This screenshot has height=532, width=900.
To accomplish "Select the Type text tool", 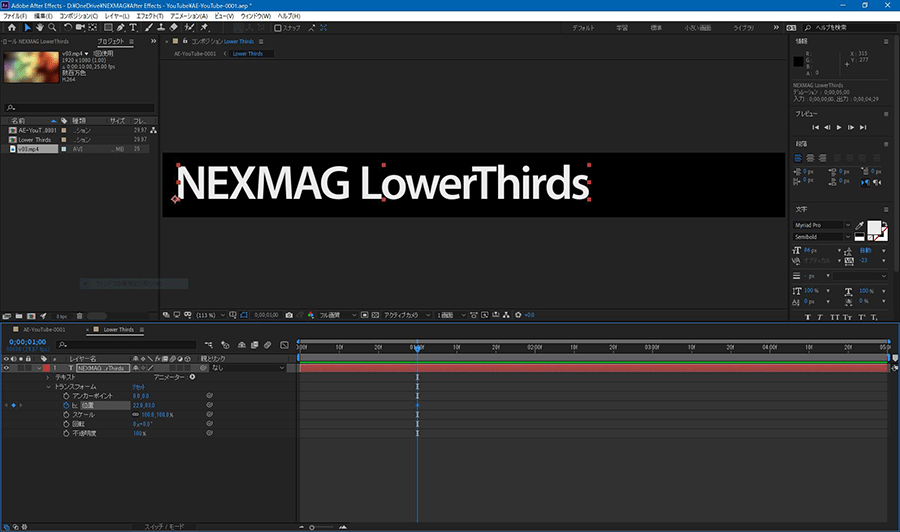I will pos(133,27).
